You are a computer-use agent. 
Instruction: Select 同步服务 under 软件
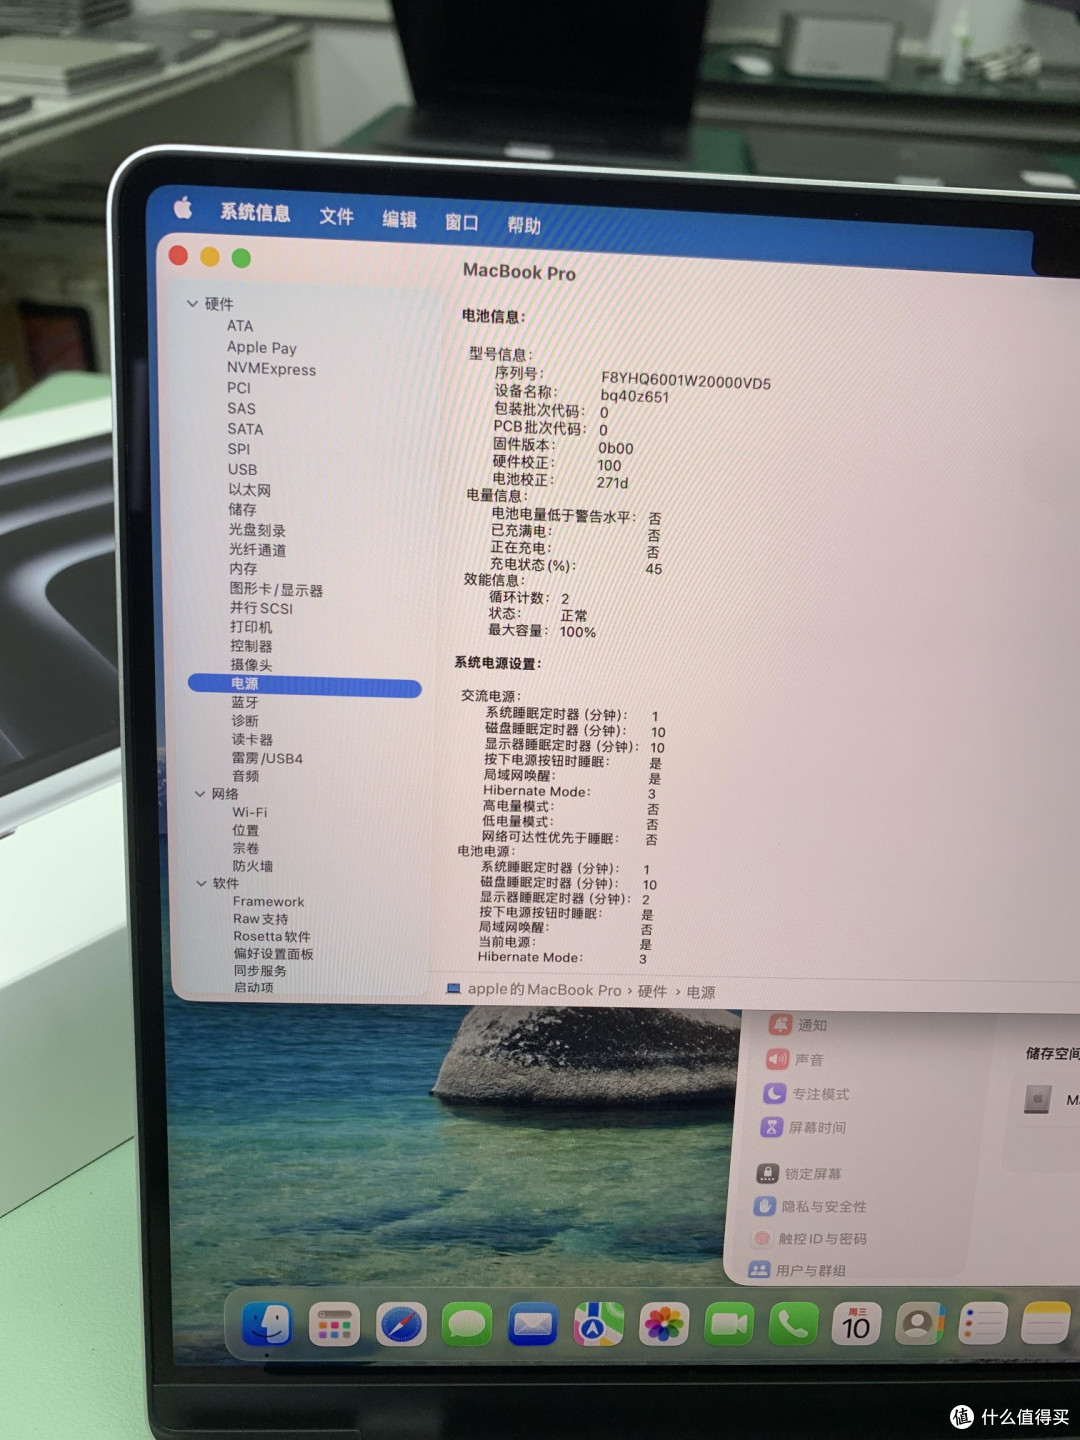[x=260, y=971]
